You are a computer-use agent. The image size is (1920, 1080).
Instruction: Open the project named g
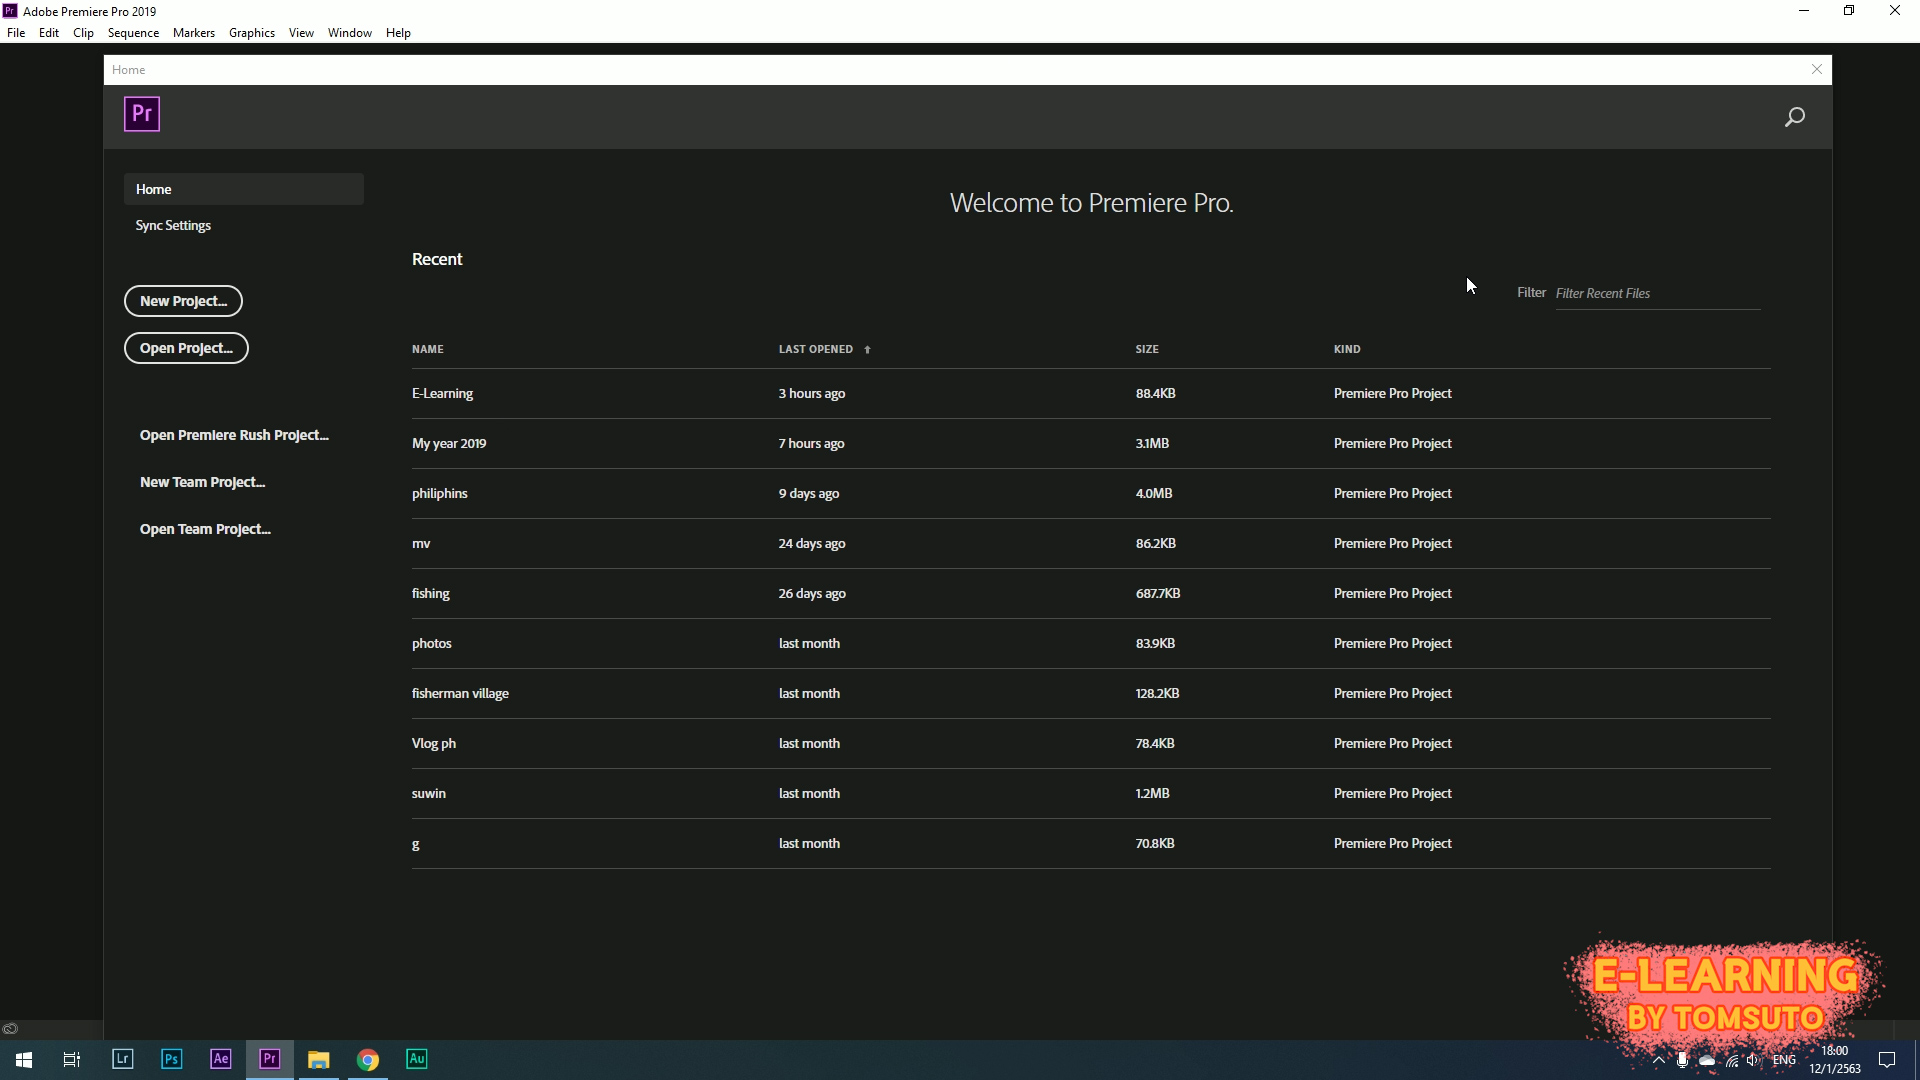click(x=1091, y=843)
